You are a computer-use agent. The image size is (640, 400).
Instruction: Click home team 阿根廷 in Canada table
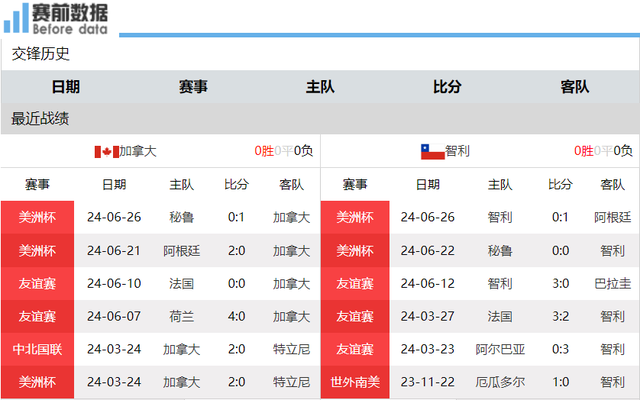(x=182, y=251)
